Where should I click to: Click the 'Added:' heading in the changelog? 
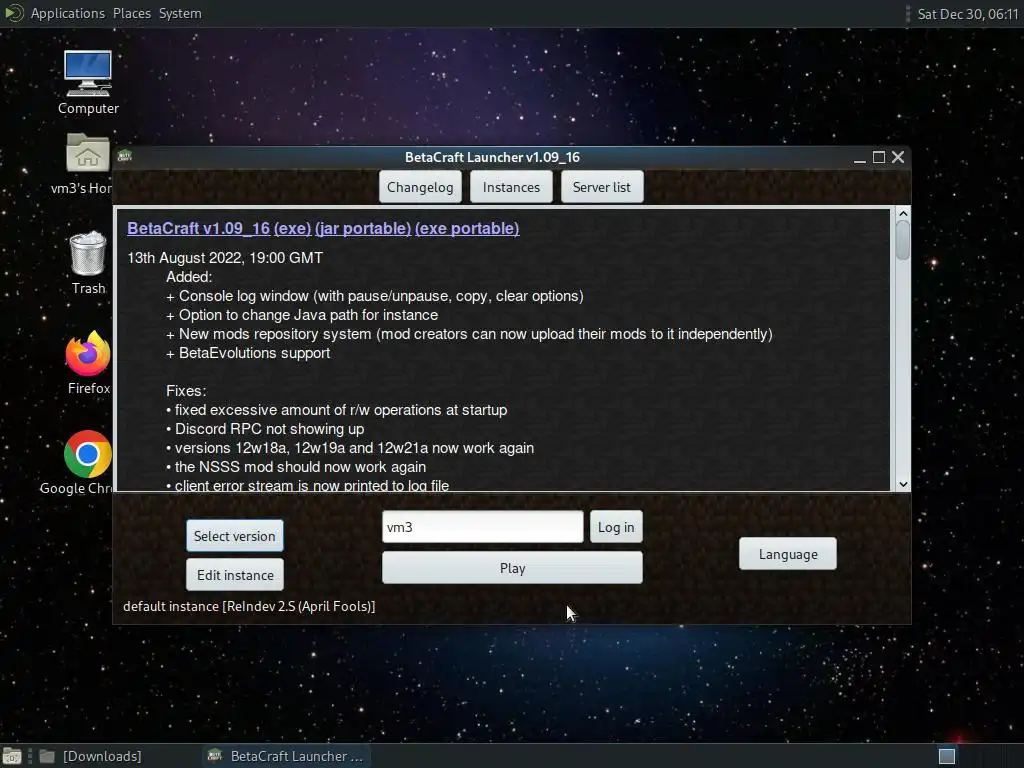(189, 277)
